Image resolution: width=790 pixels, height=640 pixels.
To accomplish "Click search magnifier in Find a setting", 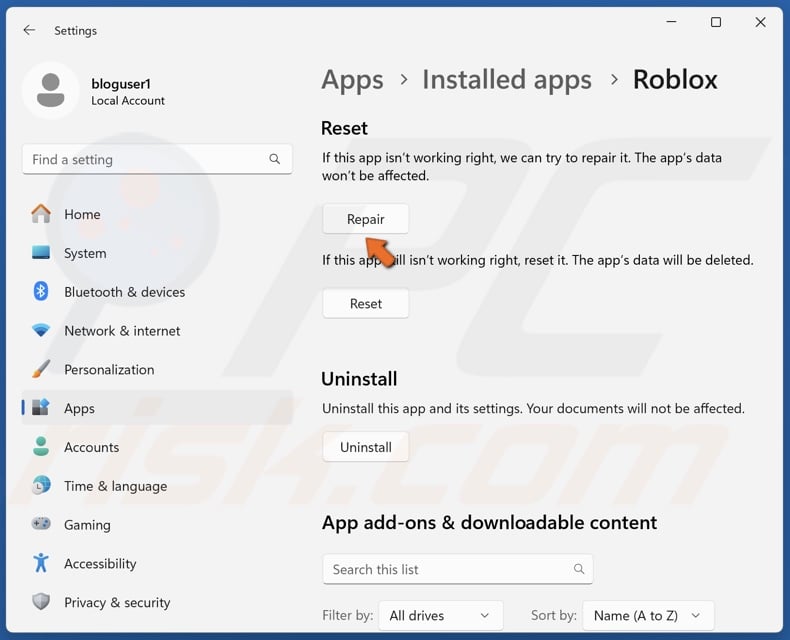I will coord(275,159).
